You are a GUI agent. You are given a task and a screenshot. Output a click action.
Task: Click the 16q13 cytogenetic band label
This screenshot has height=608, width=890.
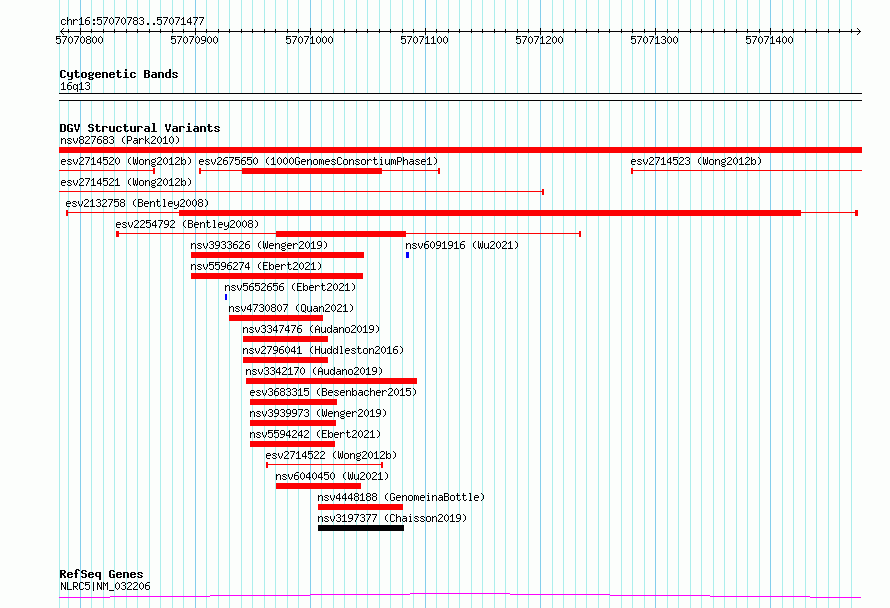pos(75,86)
